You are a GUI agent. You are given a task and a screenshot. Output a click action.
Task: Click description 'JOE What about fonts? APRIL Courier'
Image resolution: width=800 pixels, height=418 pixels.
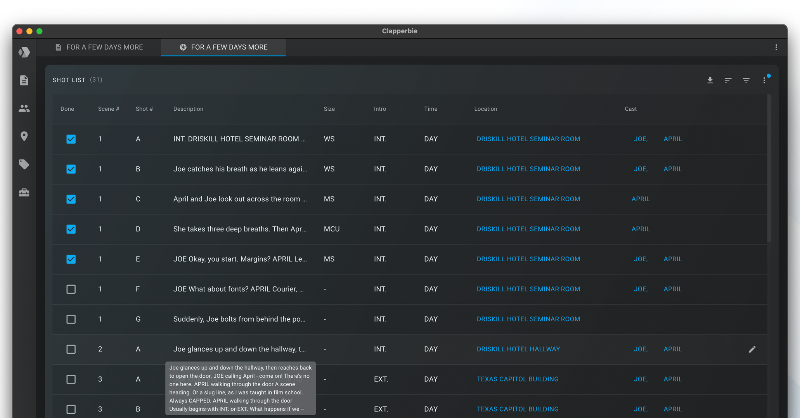(238, 289)
